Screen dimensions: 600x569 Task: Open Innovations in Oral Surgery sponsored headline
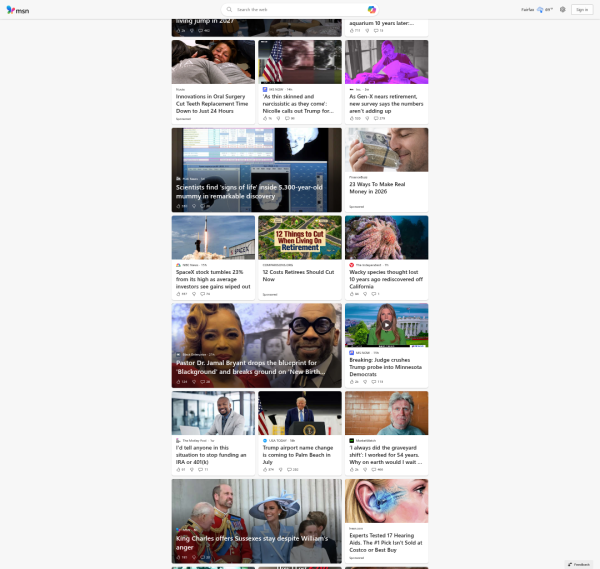pos(212,104)
